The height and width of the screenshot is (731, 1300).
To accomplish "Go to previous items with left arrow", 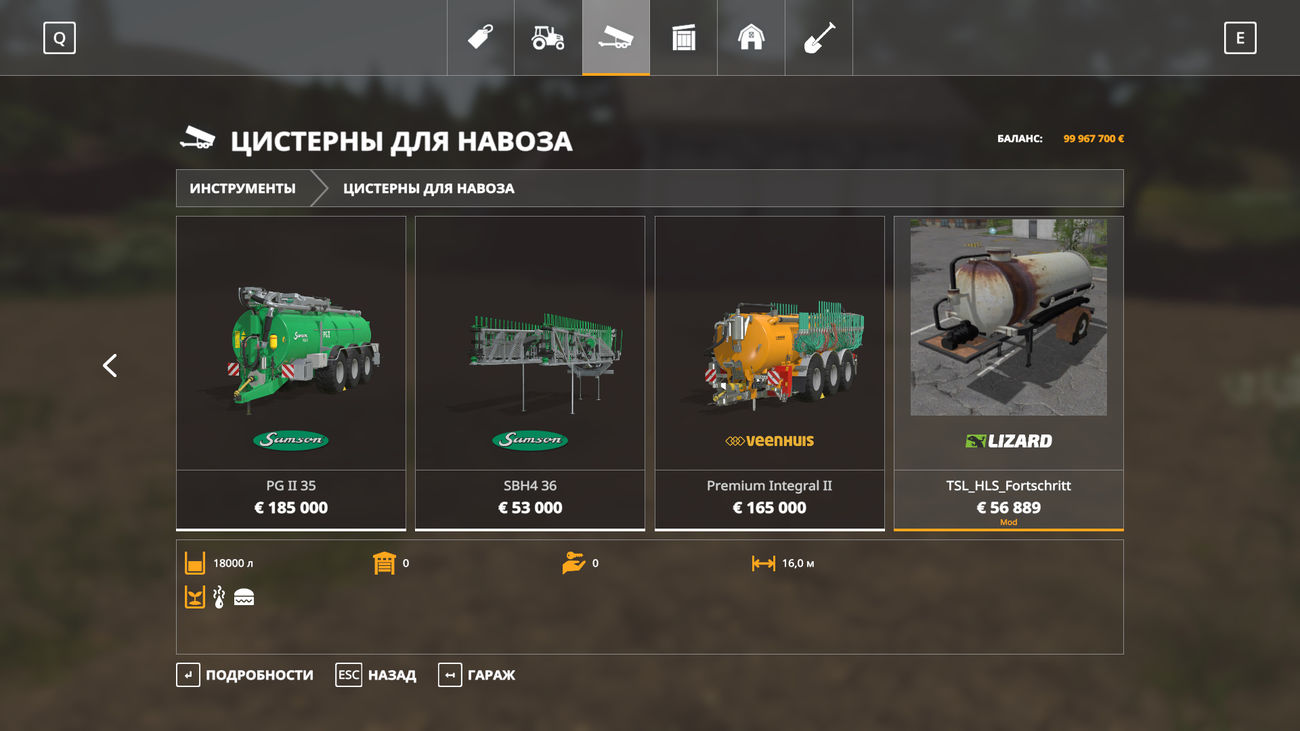I will click(x=110, y=366).
